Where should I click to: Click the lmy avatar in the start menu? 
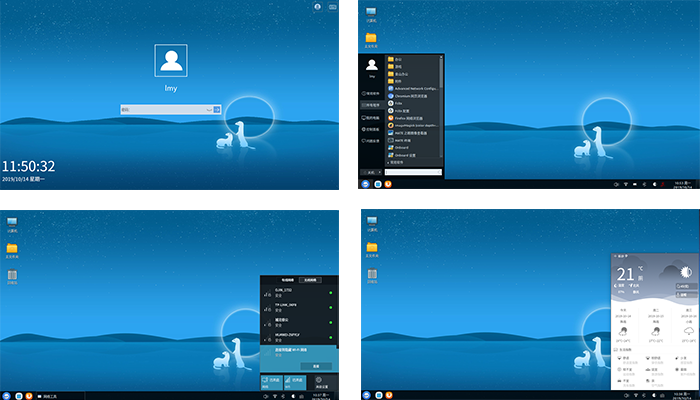[371, 65]
